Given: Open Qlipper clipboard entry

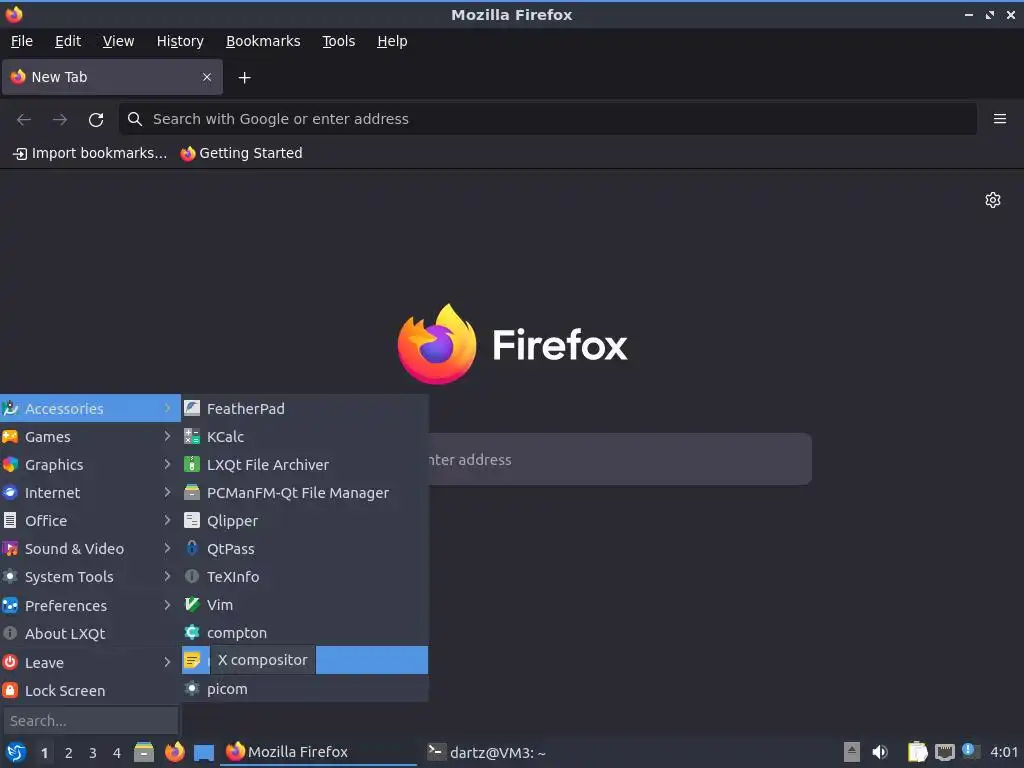Looking at the screenshot, I should (305, 521).
